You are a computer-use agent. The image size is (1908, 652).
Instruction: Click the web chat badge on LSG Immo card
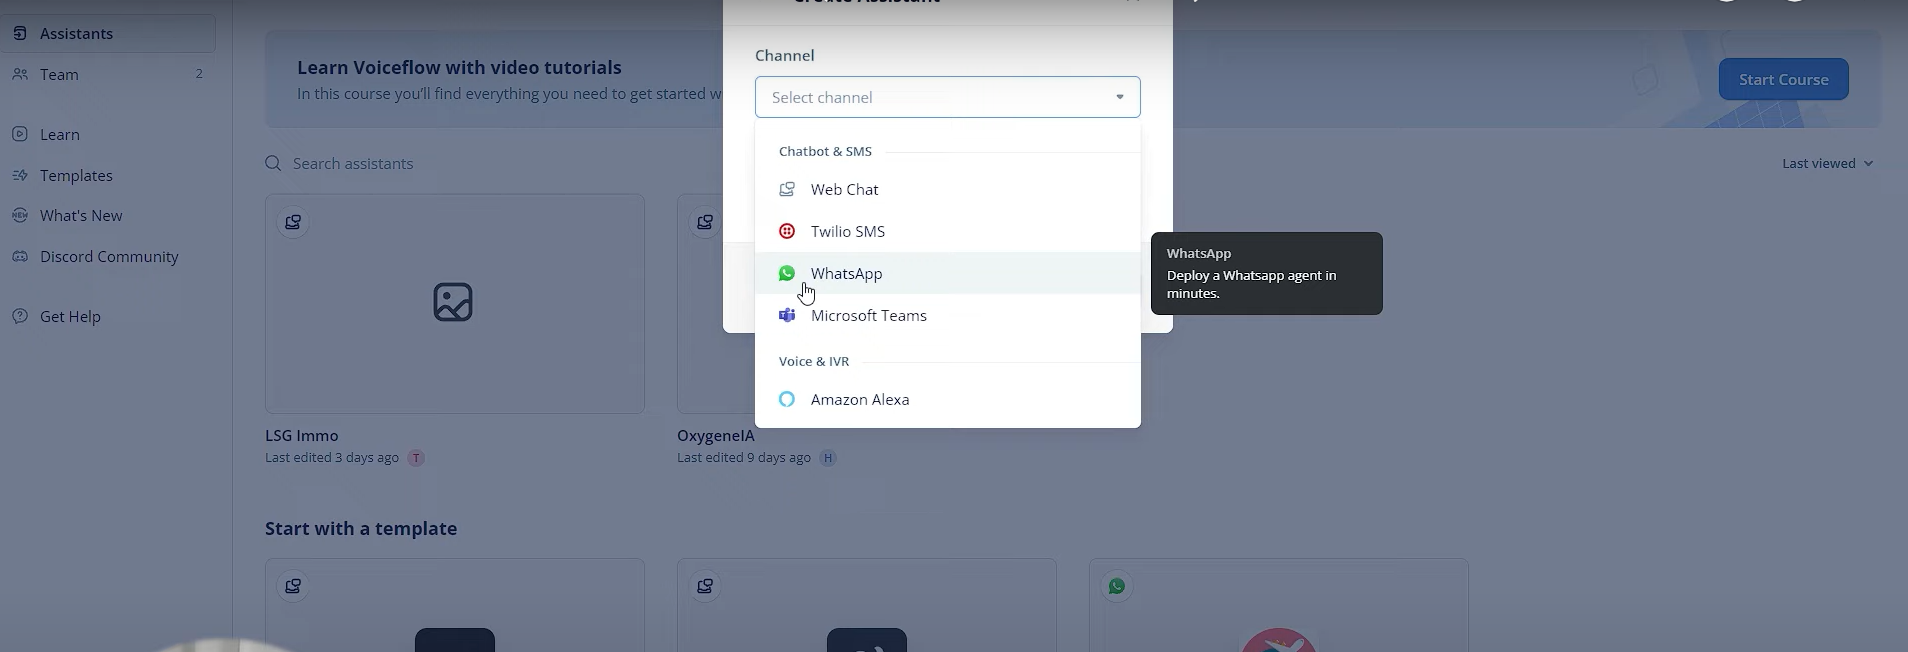293,222
